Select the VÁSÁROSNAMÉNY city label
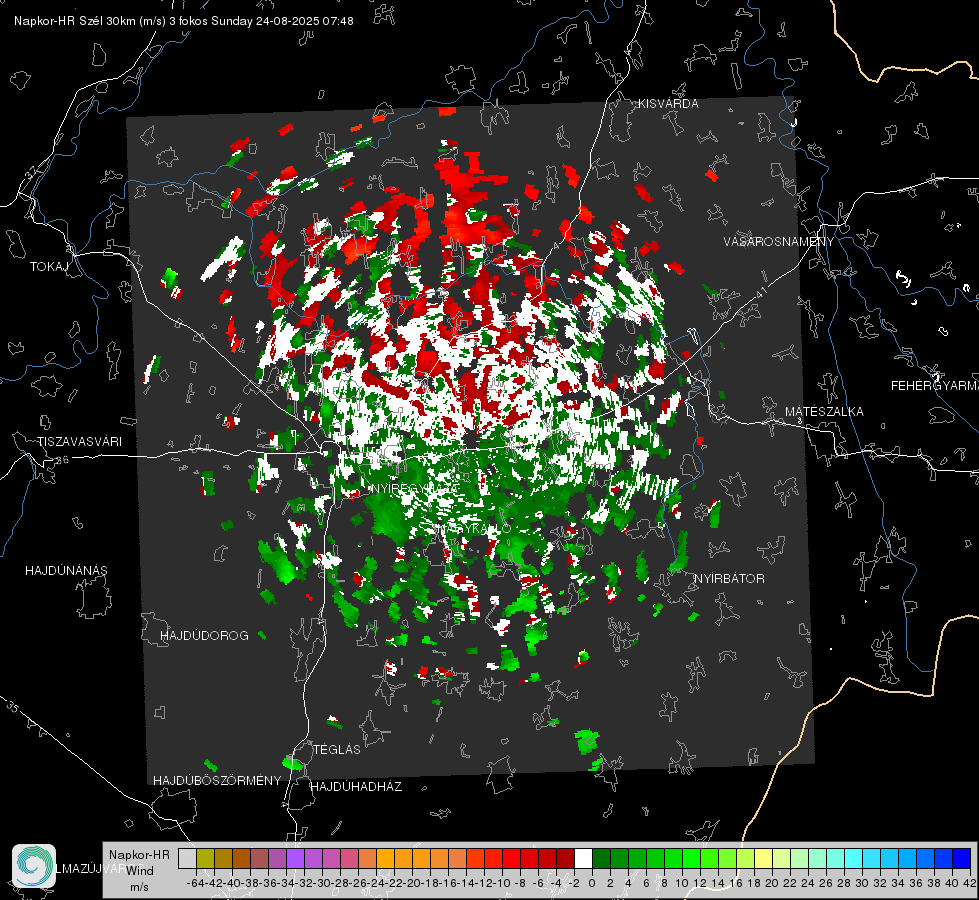 [x=779, y=242]
